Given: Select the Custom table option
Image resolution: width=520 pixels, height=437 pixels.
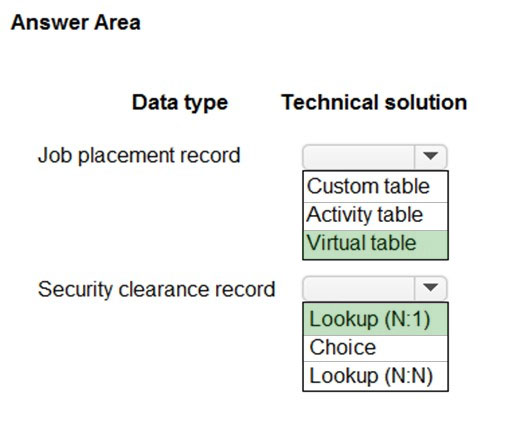Looking at the screenshot, I should point(375,186).
